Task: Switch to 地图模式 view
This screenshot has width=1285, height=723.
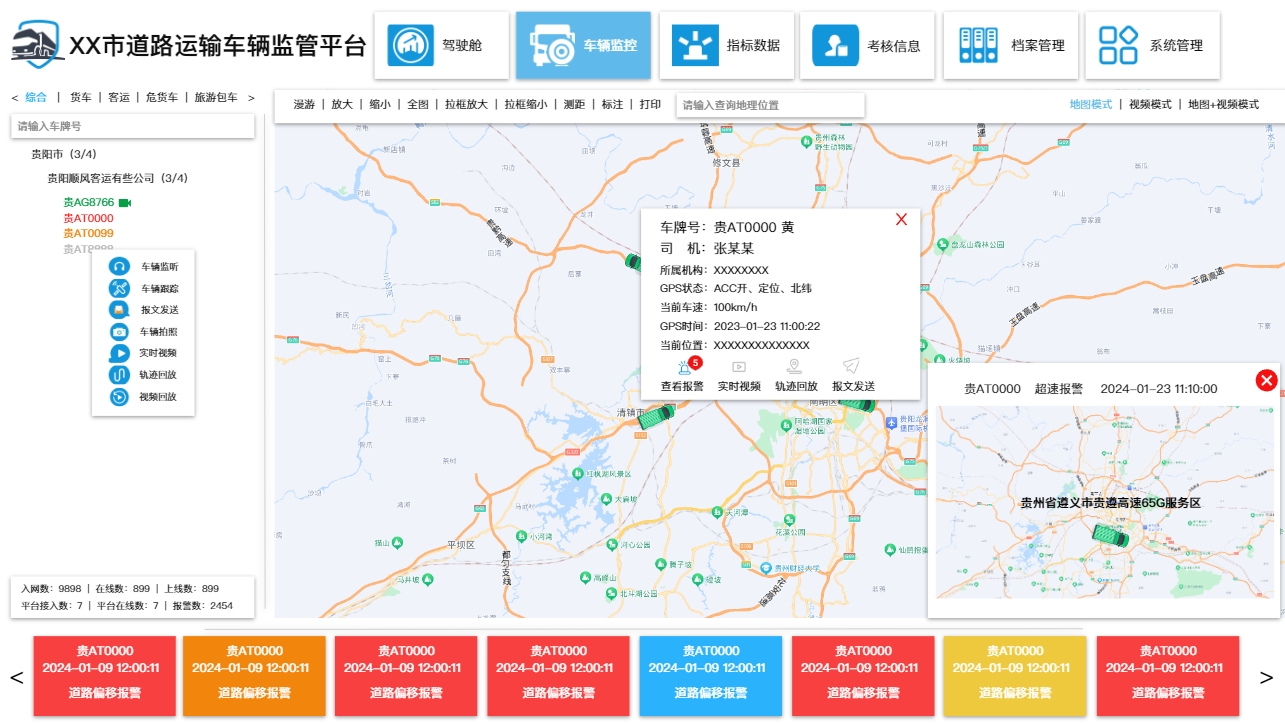Action: tap(1090, 104)
